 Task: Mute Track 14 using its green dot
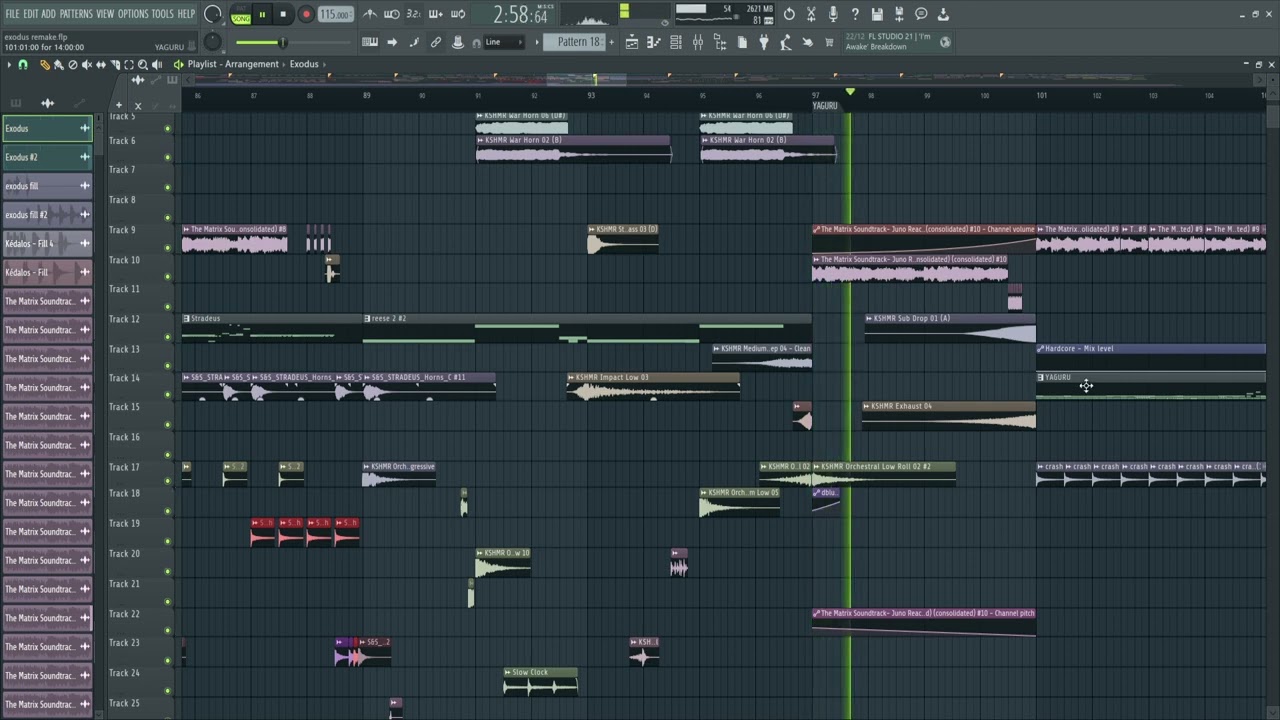point(167,395)
